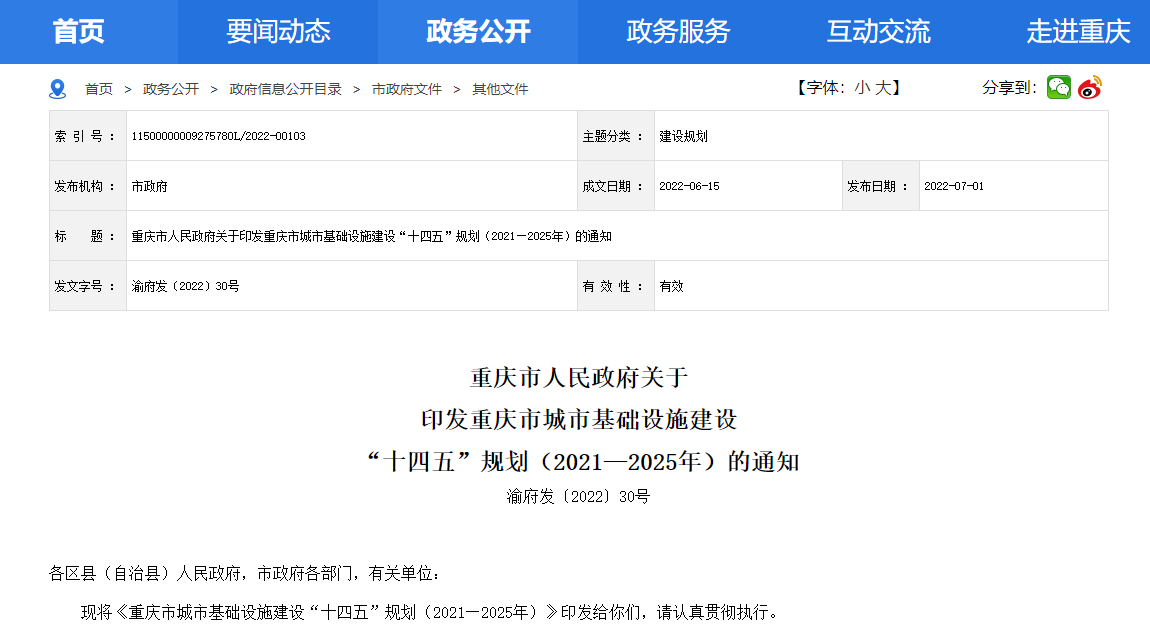Set font size to small (小)
This screenshot has height=636, width=1150.
click(862, 88)
